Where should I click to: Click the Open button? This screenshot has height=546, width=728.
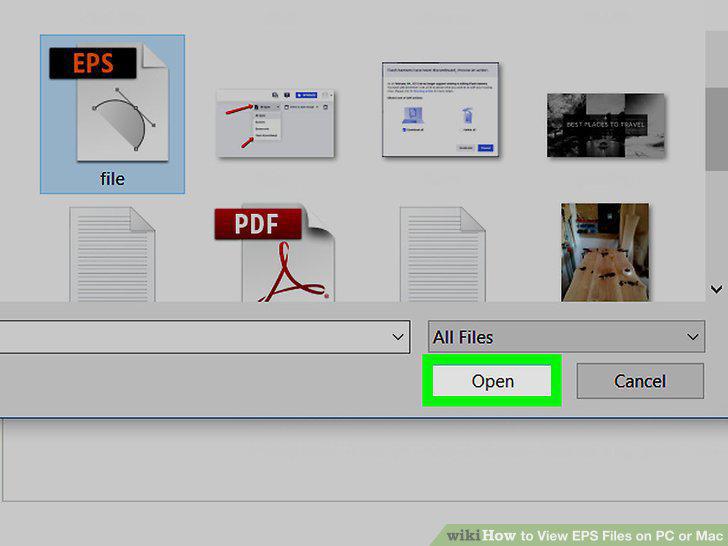tap(492, 381)
